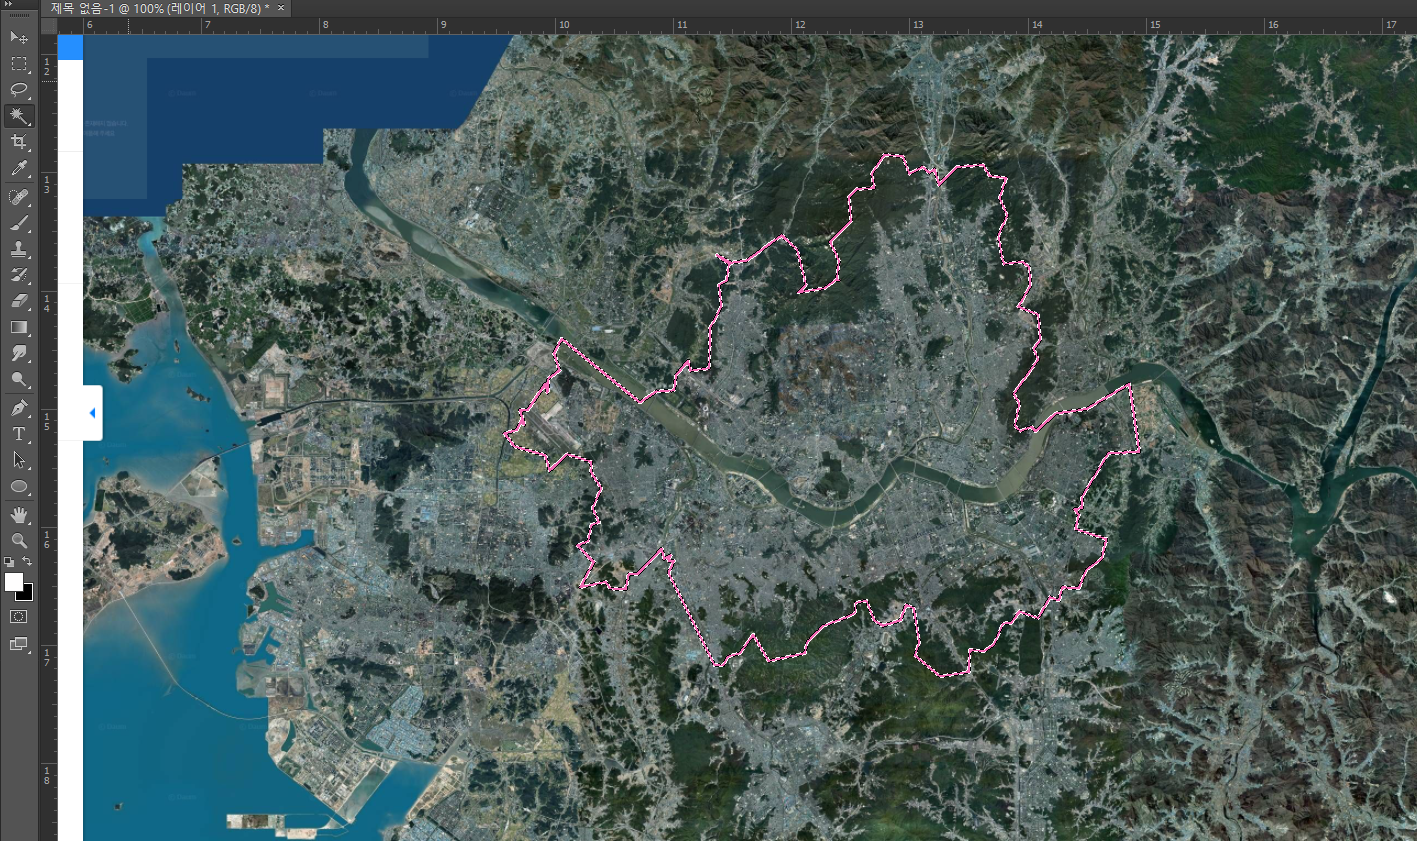Select the Ellipse shape tool

pos(19,487)
